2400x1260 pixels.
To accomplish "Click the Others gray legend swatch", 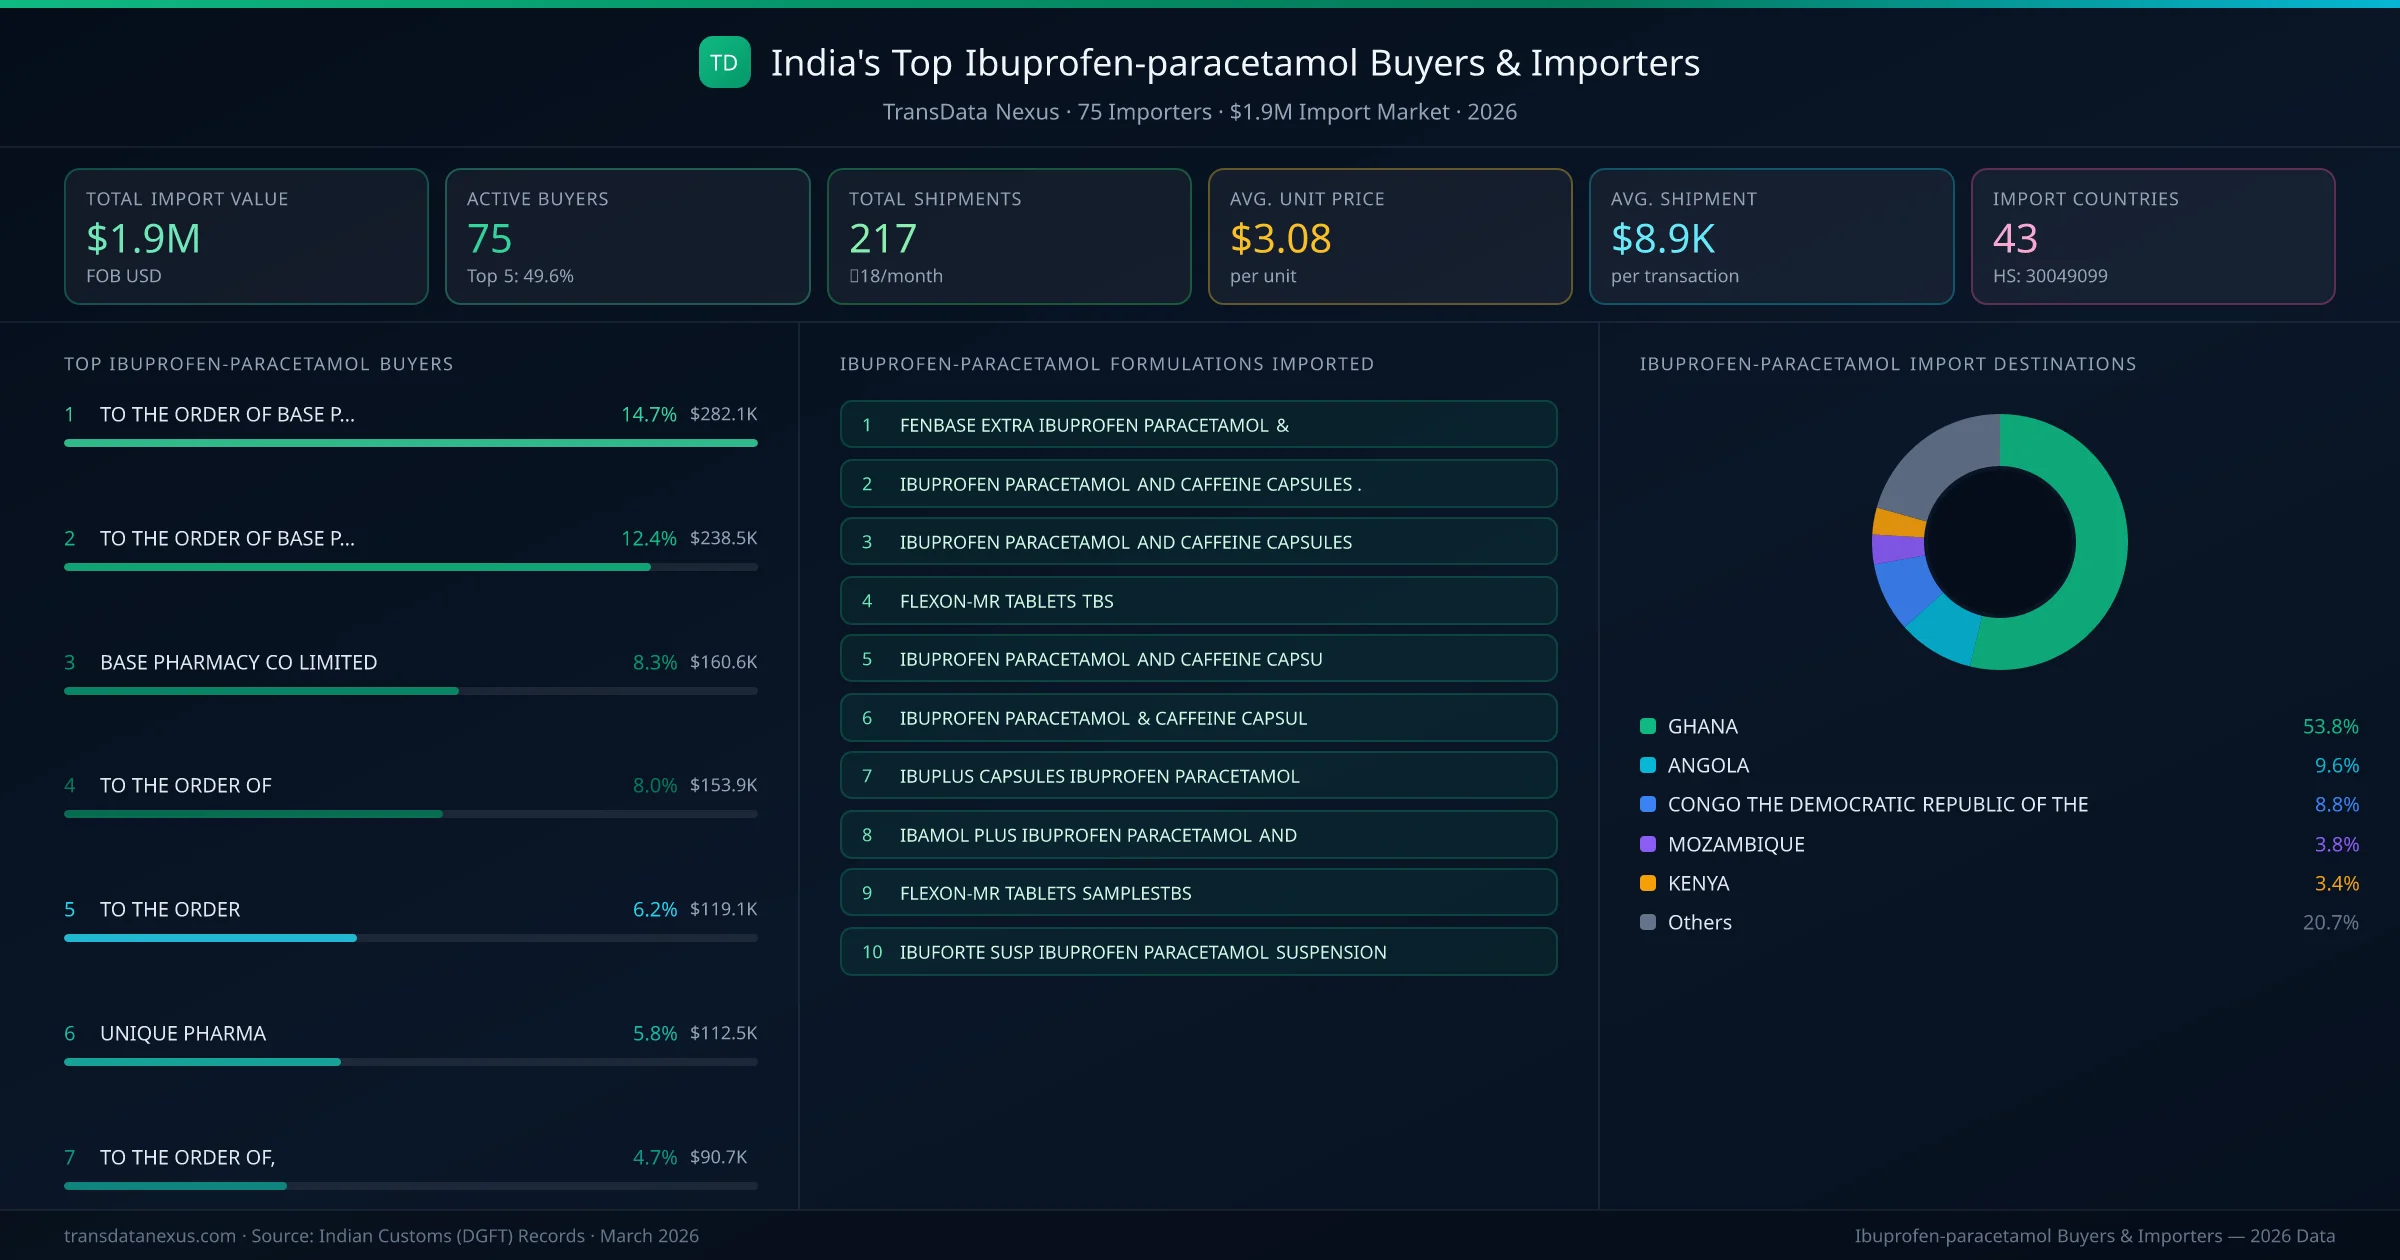I will (x=1648, y=922).
